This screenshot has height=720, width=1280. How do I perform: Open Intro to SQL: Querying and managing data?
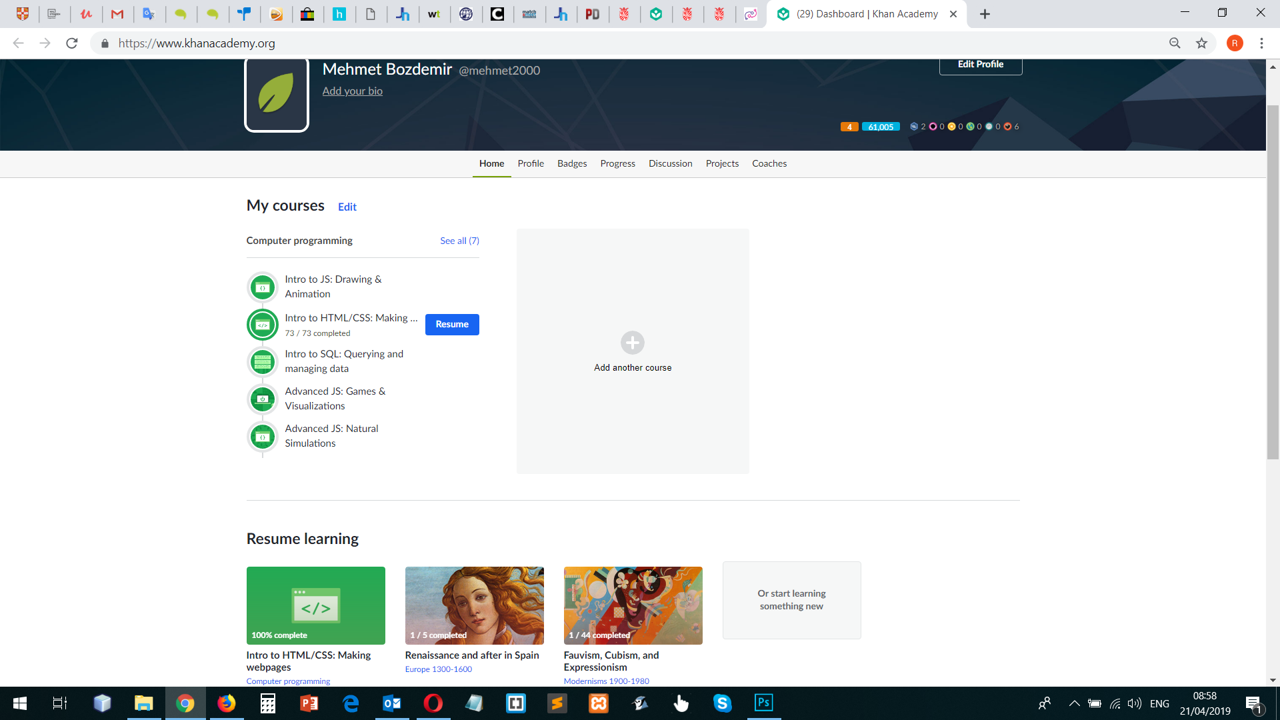click(344, 361)
